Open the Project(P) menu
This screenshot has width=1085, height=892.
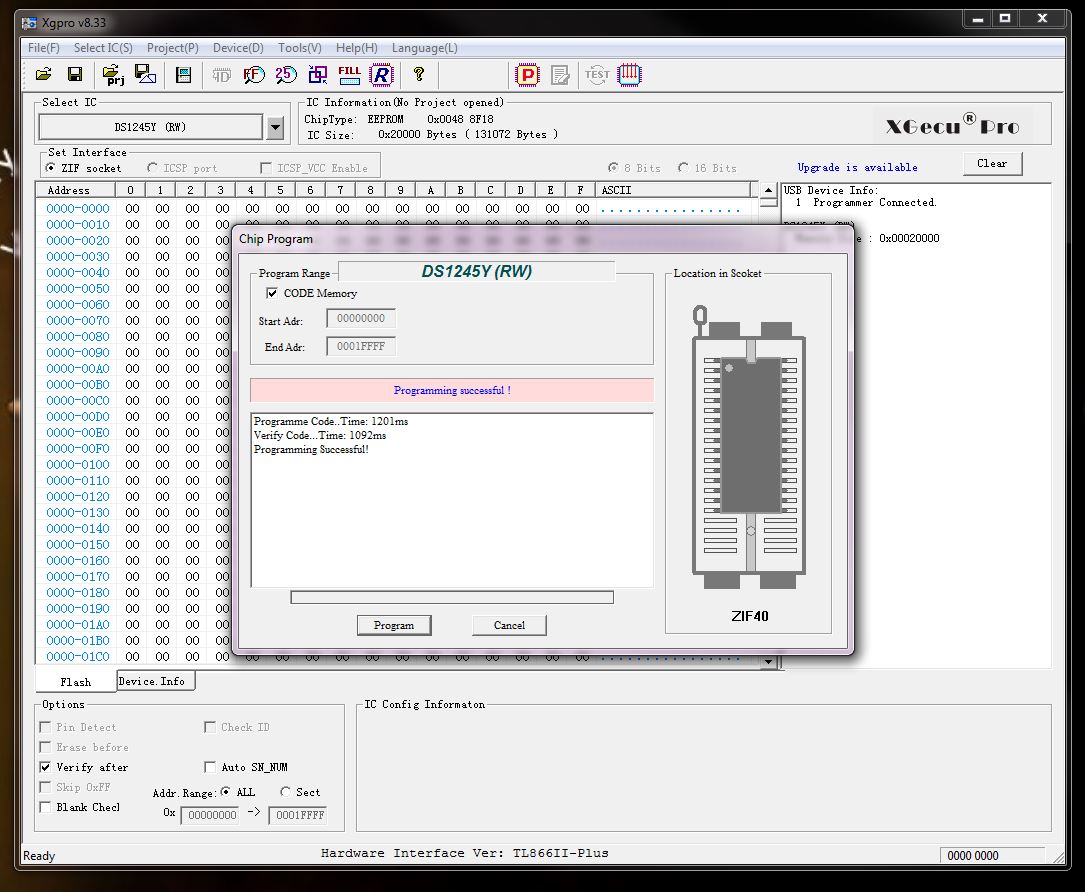coord(172,48)
